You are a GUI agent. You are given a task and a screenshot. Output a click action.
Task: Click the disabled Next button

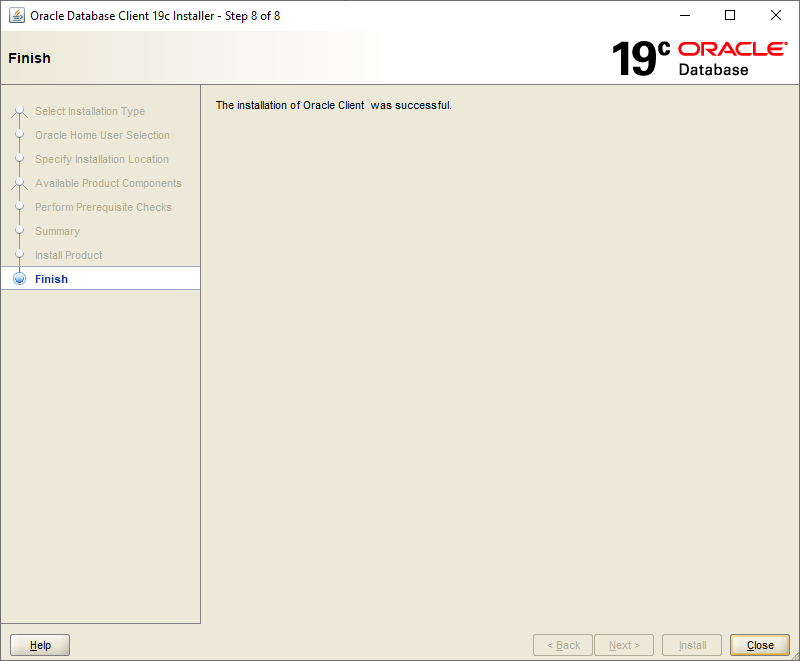coord(624,645)
